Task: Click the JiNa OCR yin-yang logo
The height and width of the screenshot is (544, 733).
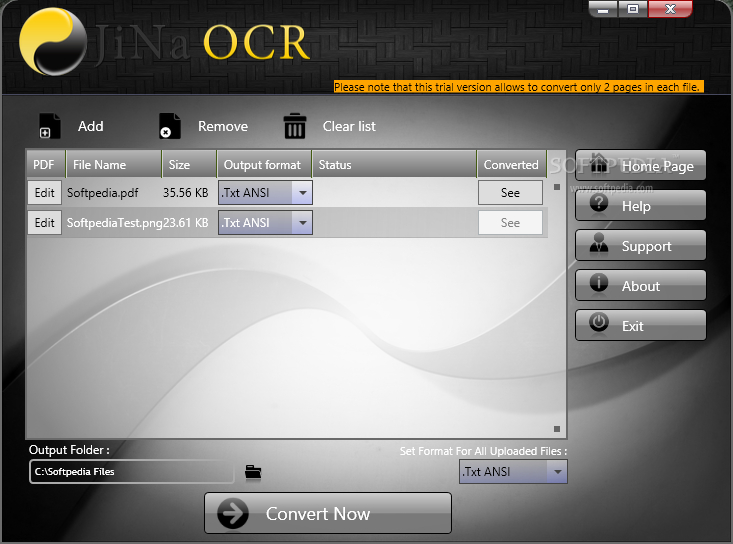Action: pyautogui.click(x=53, y=42)
